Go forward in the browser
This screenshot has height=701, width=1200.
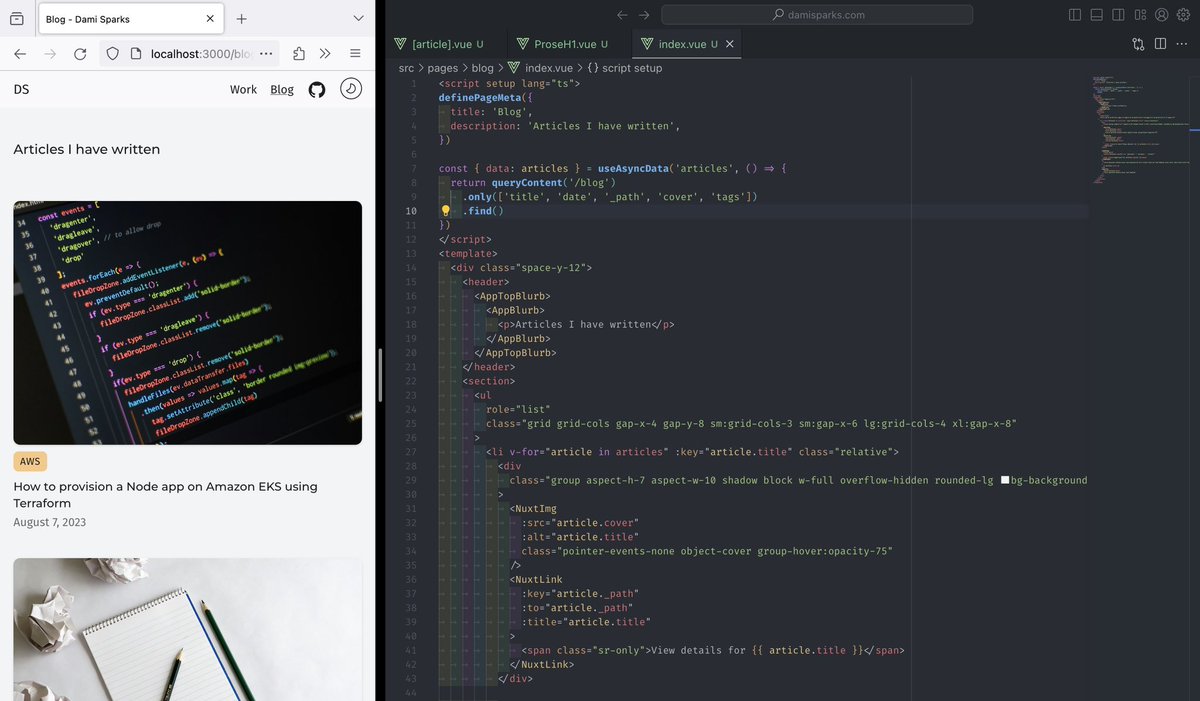pos(50,54)
